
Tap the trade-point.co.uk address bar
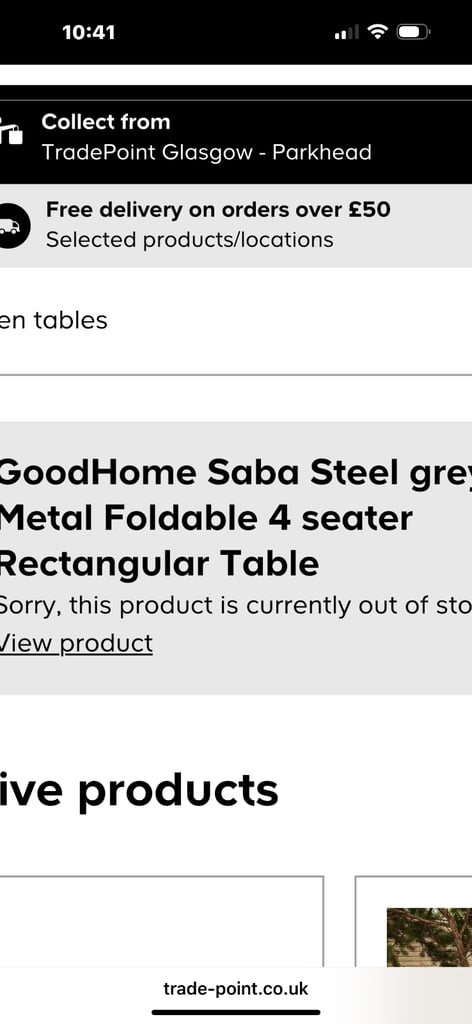(236, 989)
